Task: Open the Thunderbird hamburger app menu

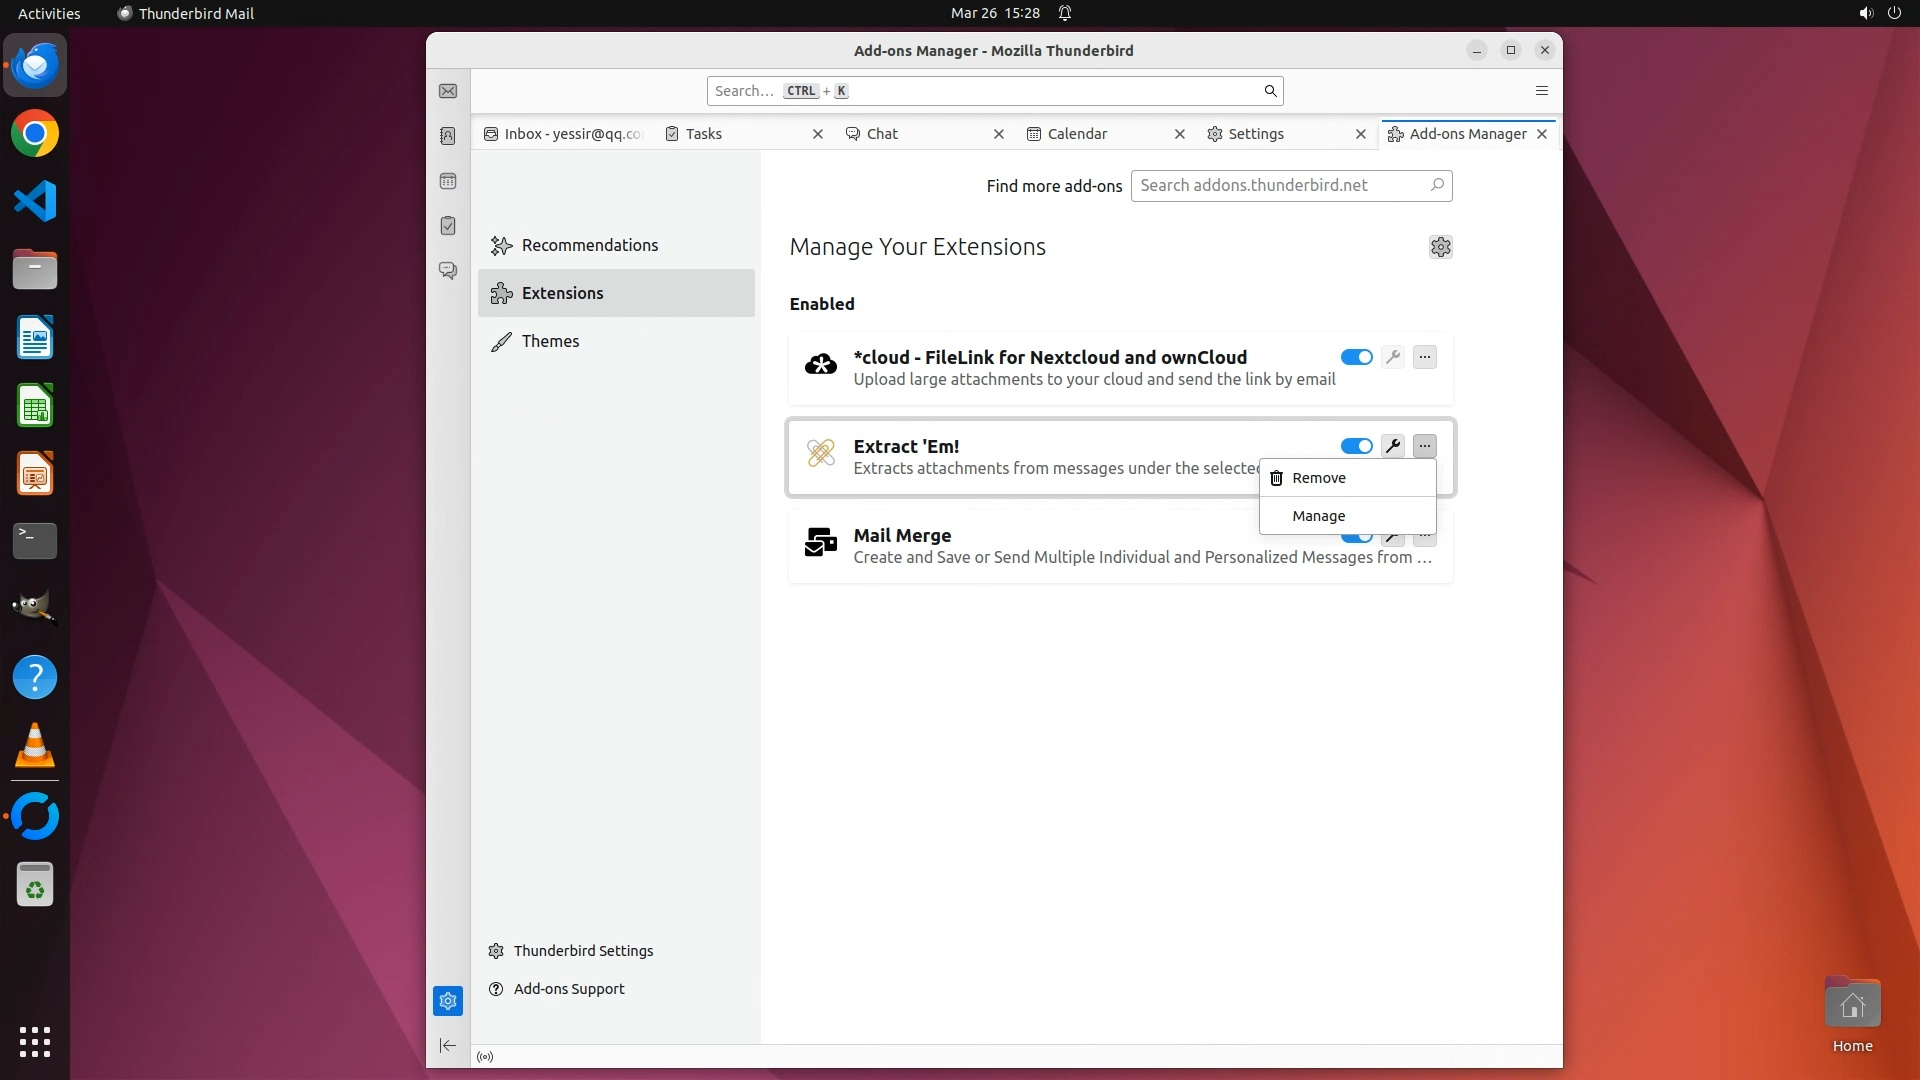Action: click(1541, 91)
